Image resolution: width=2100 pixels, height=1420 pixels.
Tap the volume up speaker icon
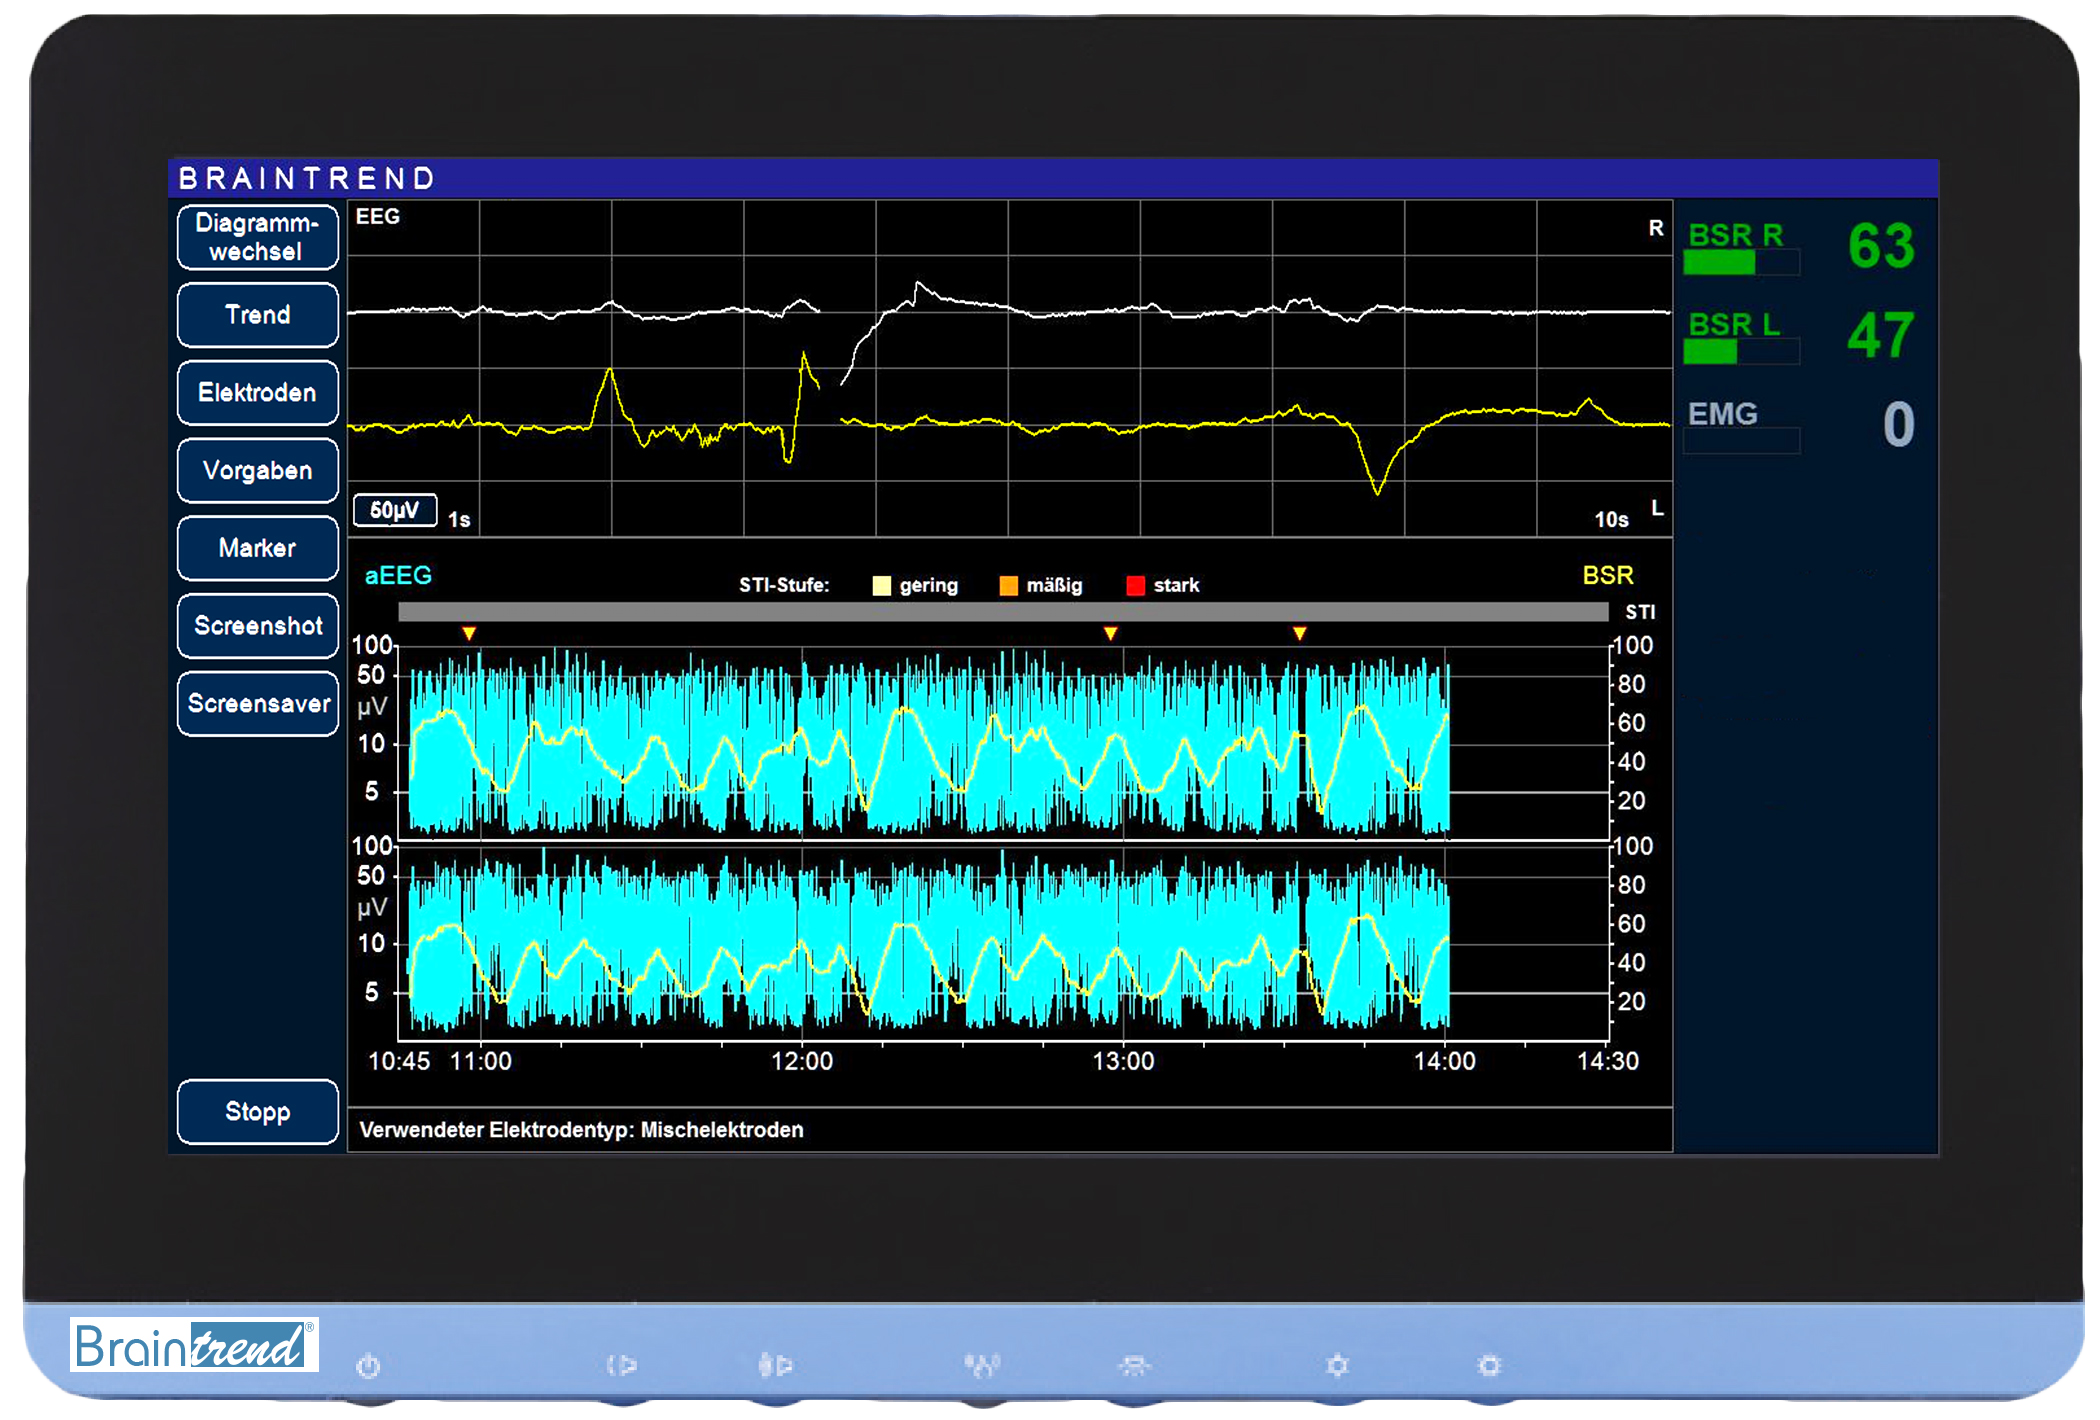(x=775, y=1365)
